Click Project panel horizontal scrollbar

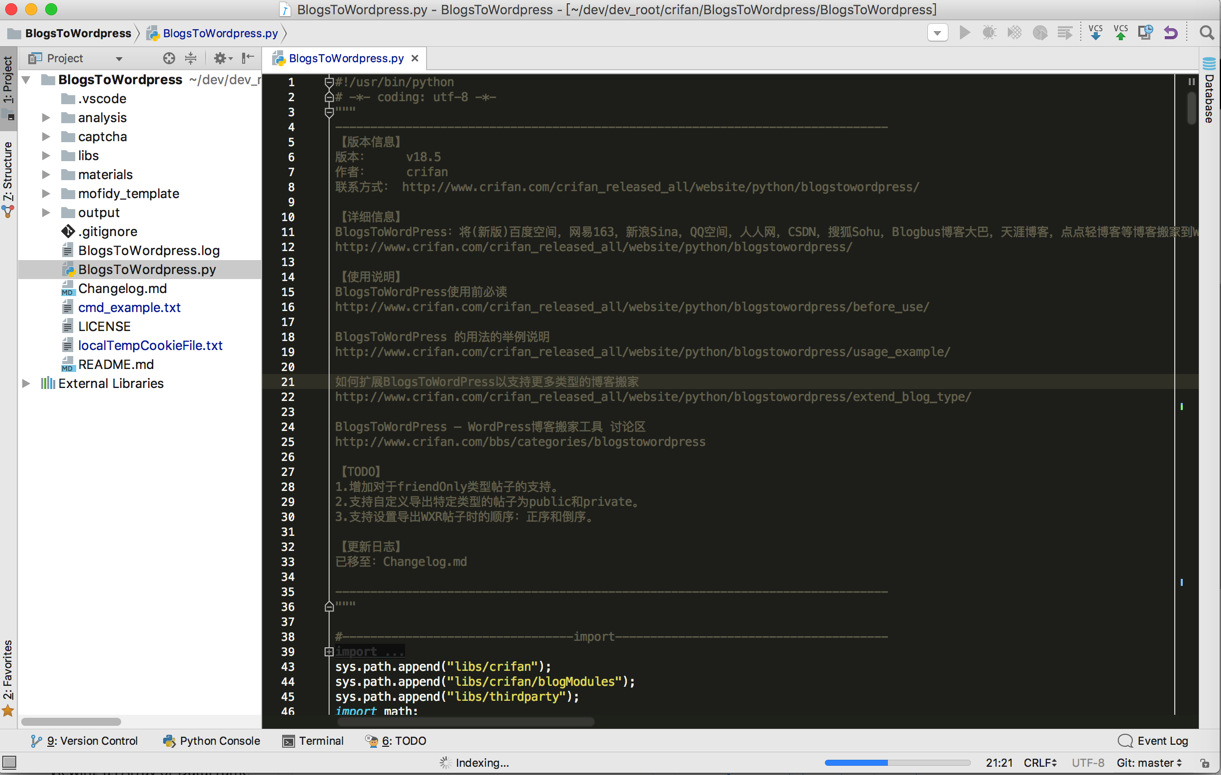(71, 721)
